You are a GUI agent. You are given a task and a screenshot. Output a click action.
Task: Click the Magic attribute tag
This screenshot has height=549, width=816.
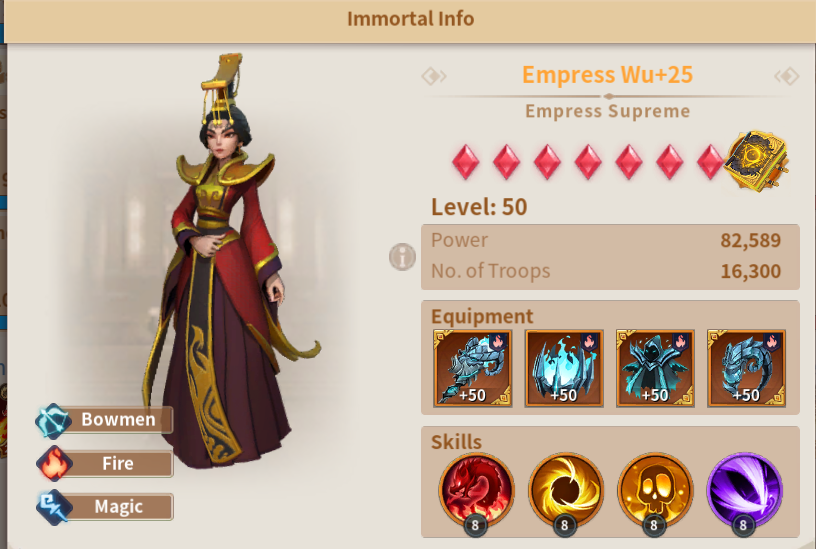click(118, 506)
